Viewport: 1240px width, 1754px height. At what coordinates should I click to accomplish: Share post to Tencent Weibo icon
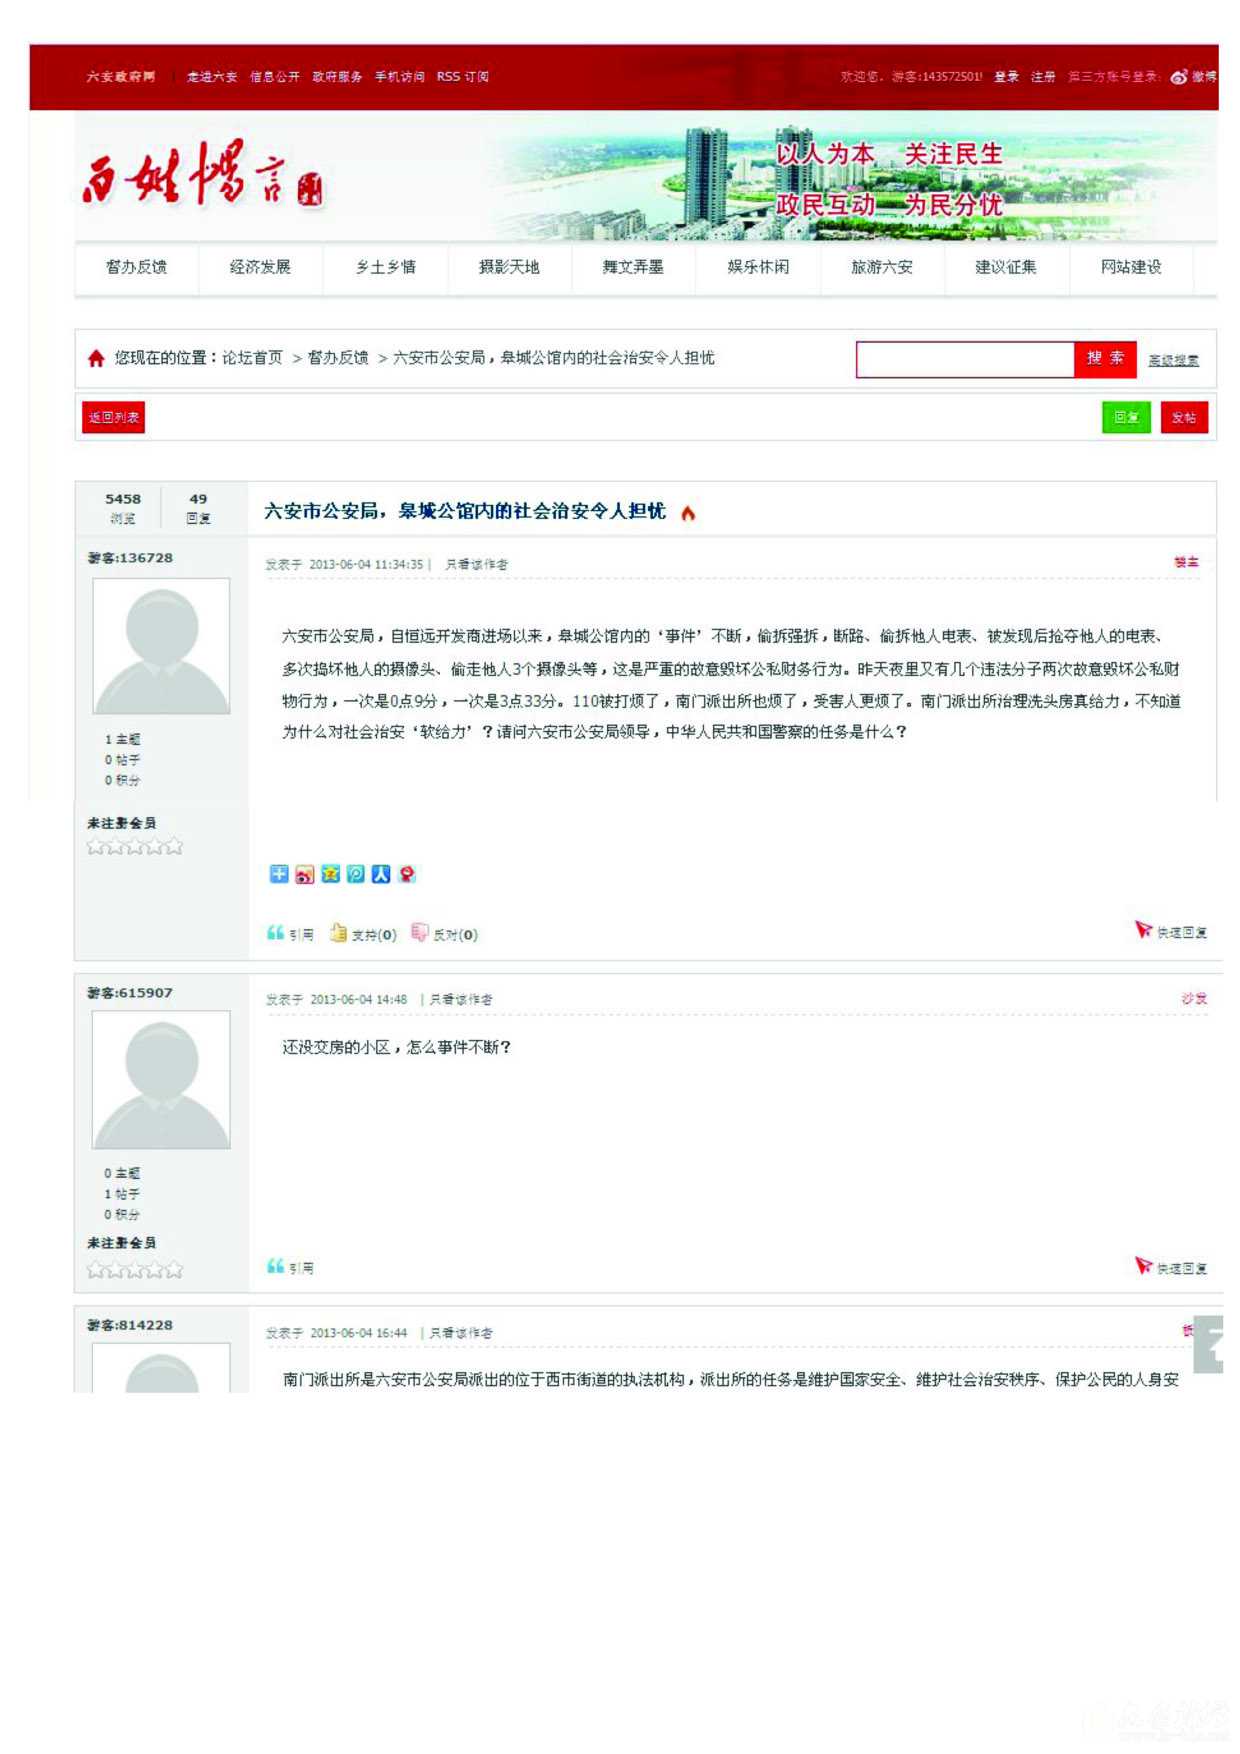click(356, 874)
